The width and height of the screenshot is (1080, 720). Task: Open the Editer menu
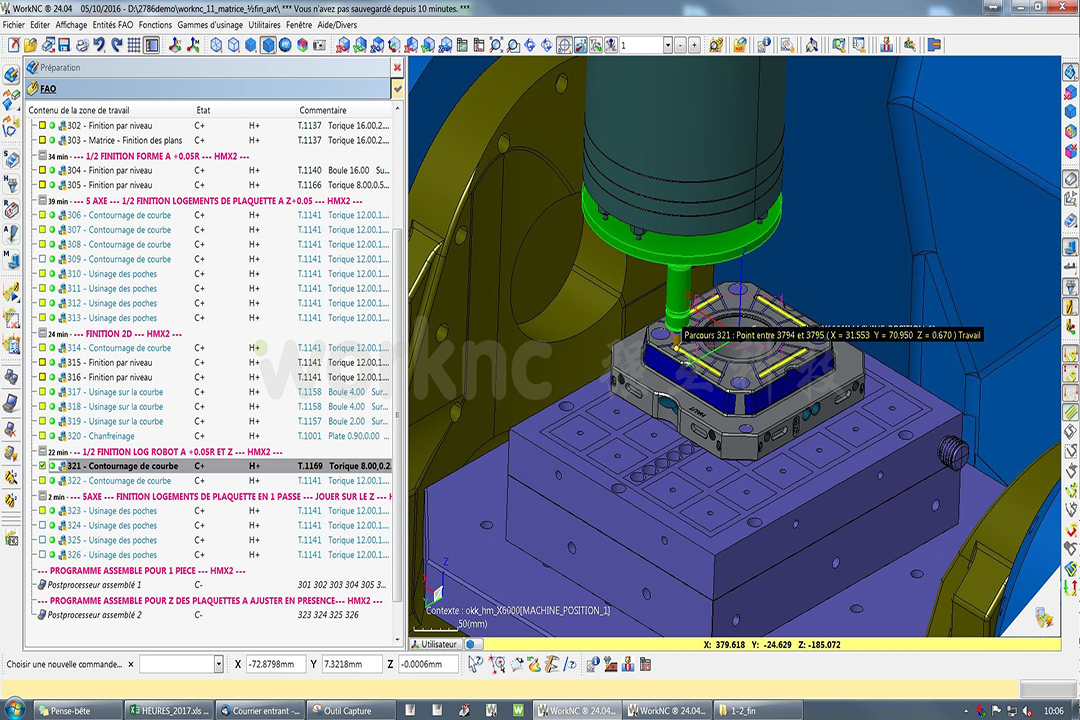click(40, 25)
